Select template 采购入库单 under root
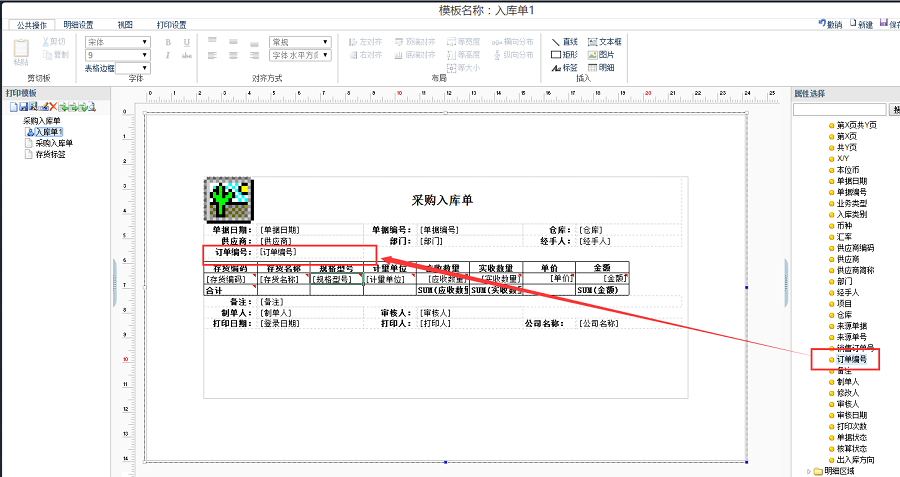The image size is (900, 477). click(54, 143)
